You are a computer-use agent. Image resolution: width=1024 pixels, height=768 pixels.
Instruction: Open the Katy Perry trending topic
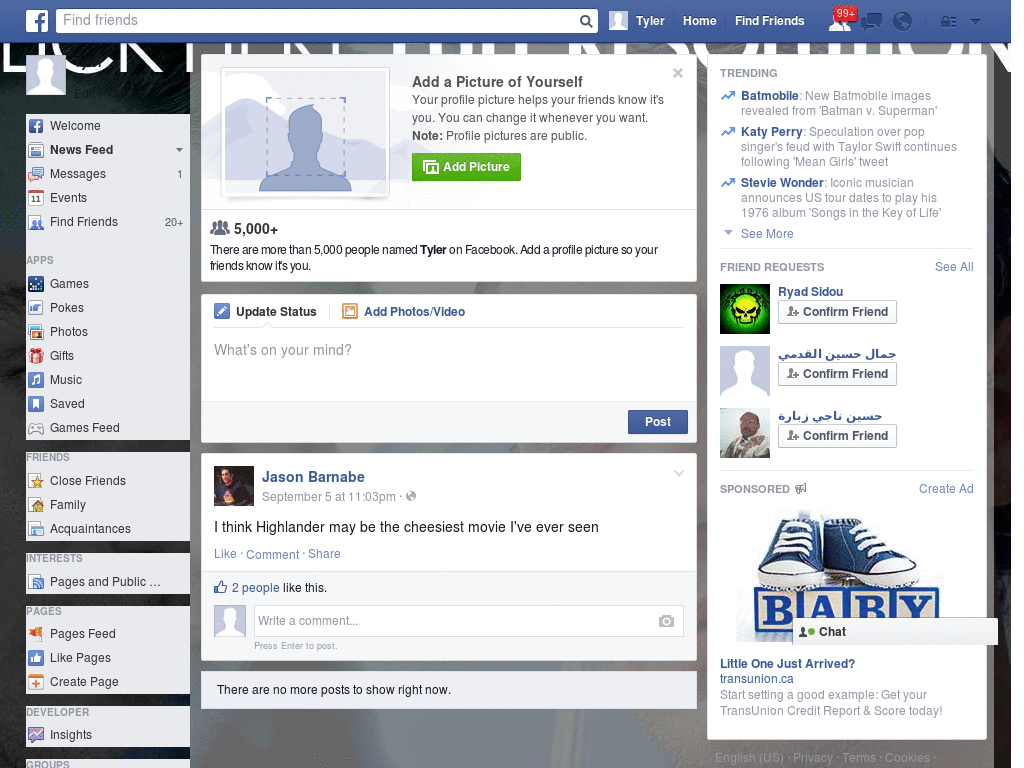[x=771, y=132]
